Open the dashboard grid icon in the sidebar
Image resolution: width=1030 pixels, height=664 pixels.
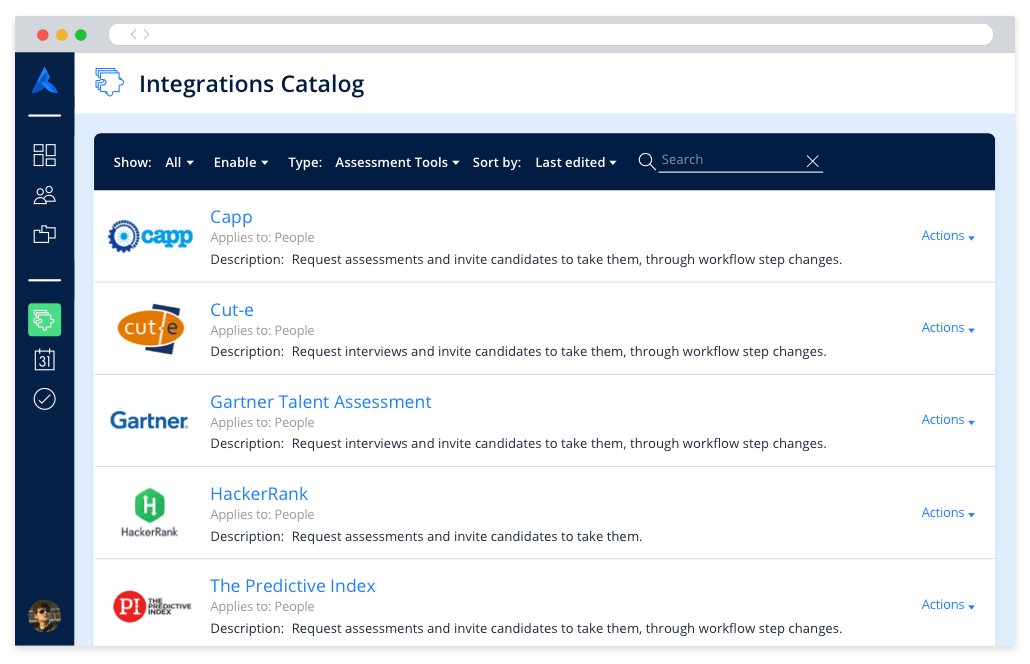coord(45,155)
